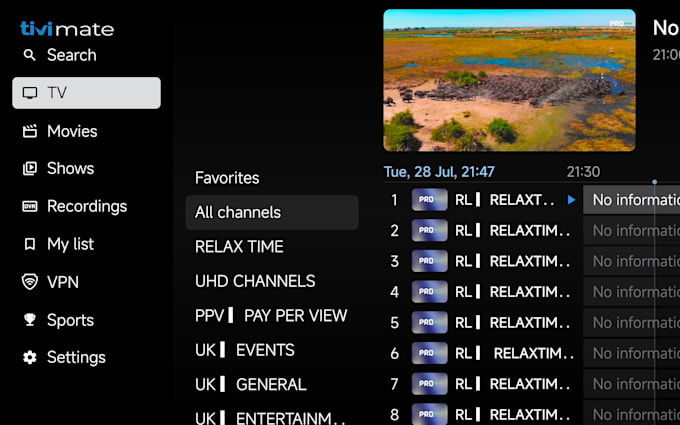Click channel number 1
The width and height of the screenshot is (680, 425).
click(394, 200)
